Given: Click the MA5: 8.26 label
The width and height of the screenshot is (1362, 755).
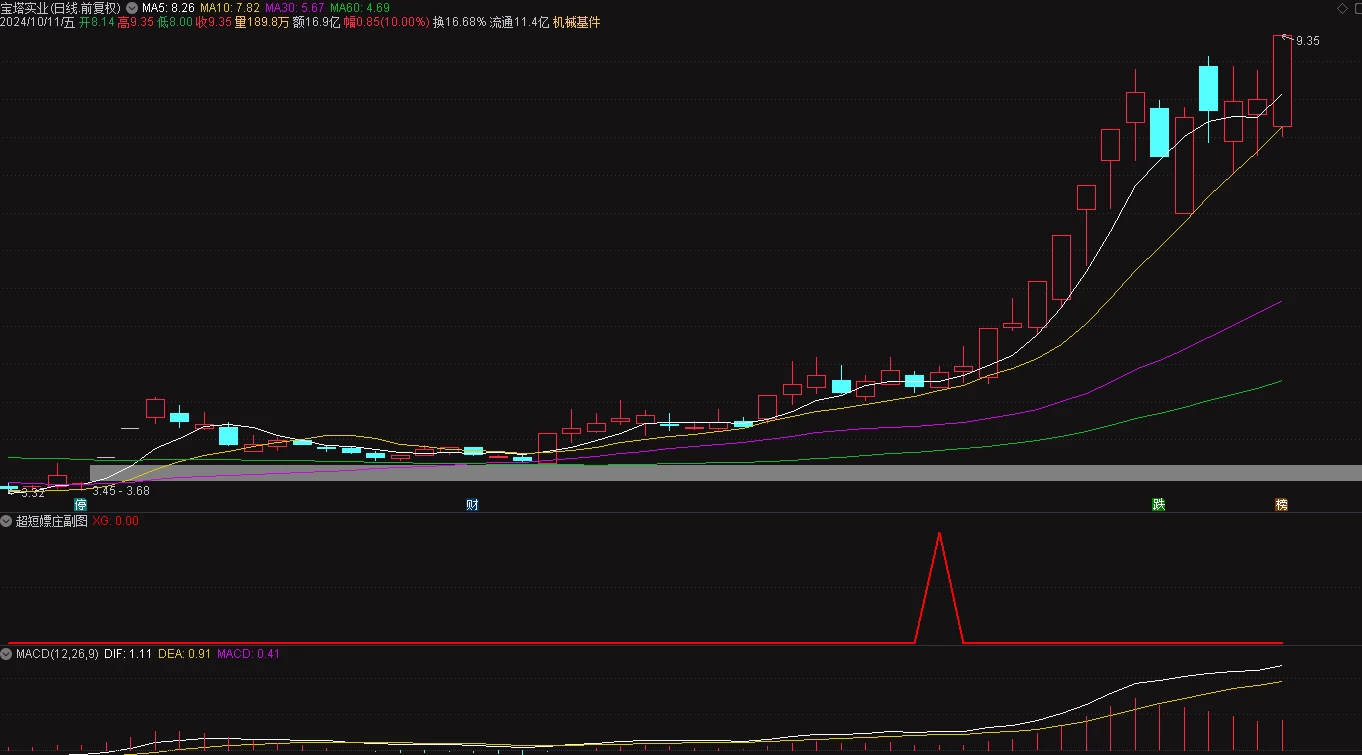Looking at the screenshot, I should [x=168, y=7].
